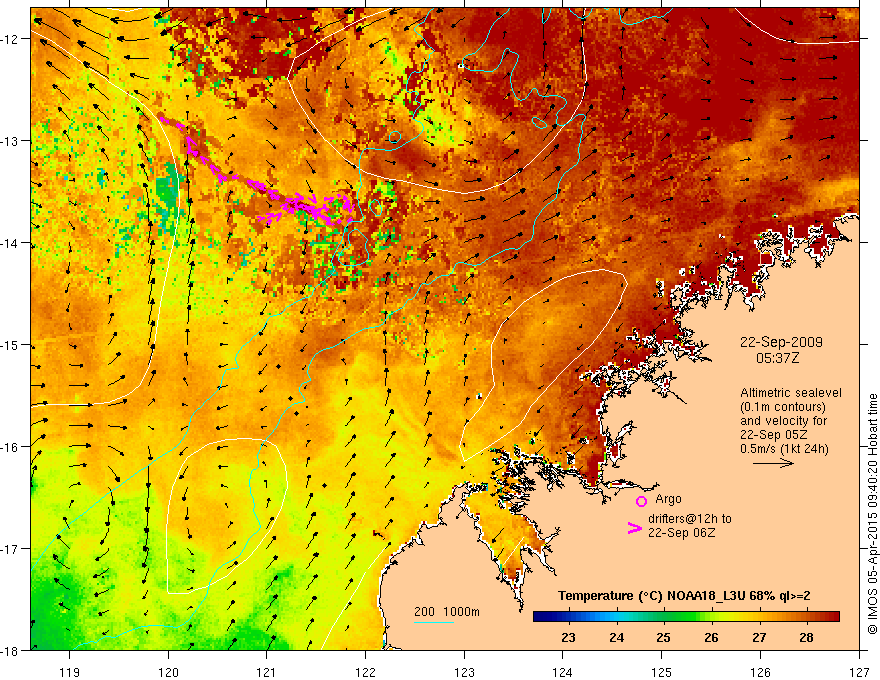The width and height of the screenshot is (880, 680).
Task: Click the '(0.1m contours)' legend text
Action: click(783, 407)
